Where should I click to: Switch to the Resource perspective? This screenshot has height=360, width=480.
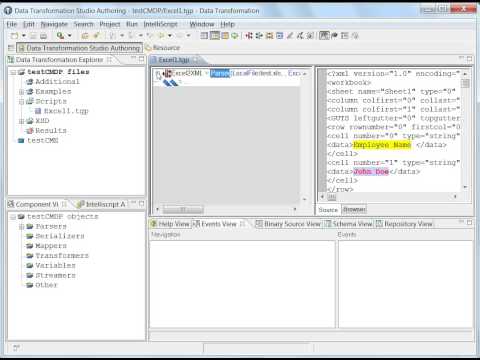(163, 48)
